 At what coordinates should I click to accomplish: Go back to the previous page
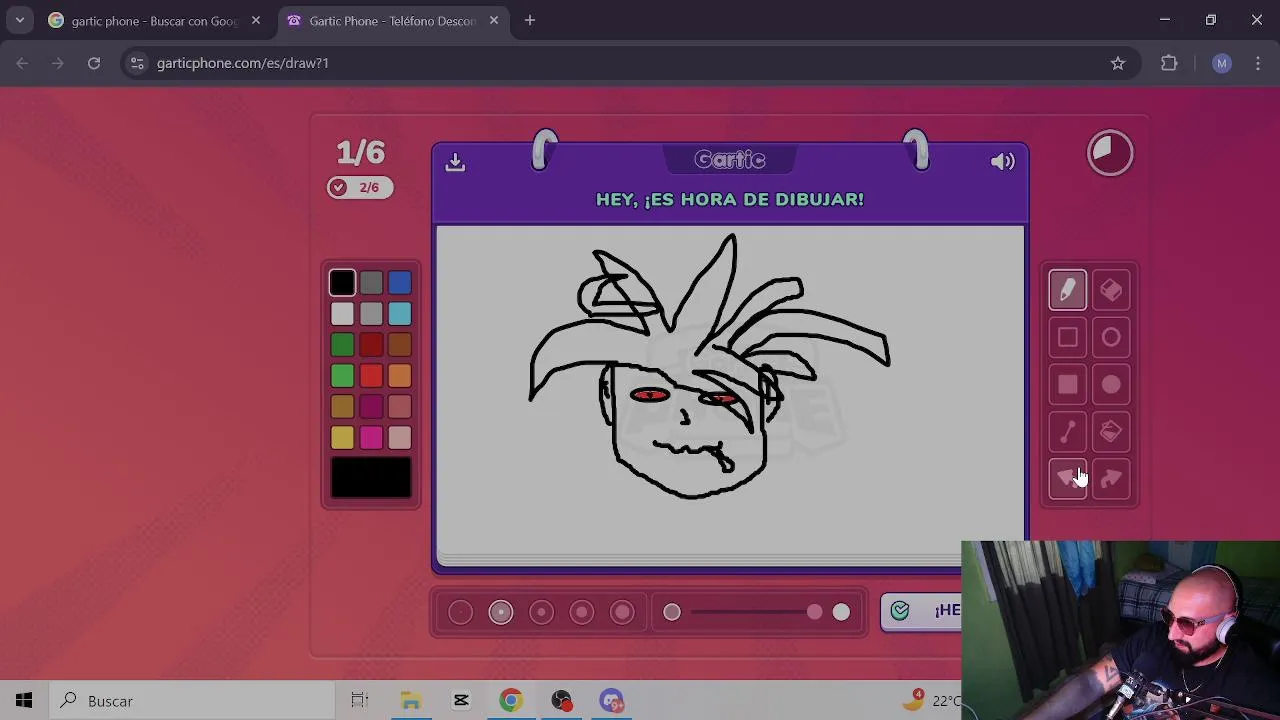(x=22, y=63)
